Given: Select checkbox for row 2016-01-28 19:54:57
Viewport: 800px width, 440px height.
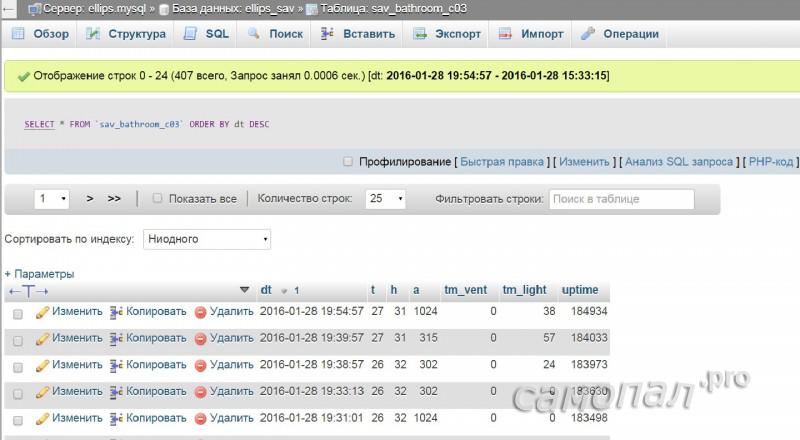Looking at the screenshot, I should point(18,313).
